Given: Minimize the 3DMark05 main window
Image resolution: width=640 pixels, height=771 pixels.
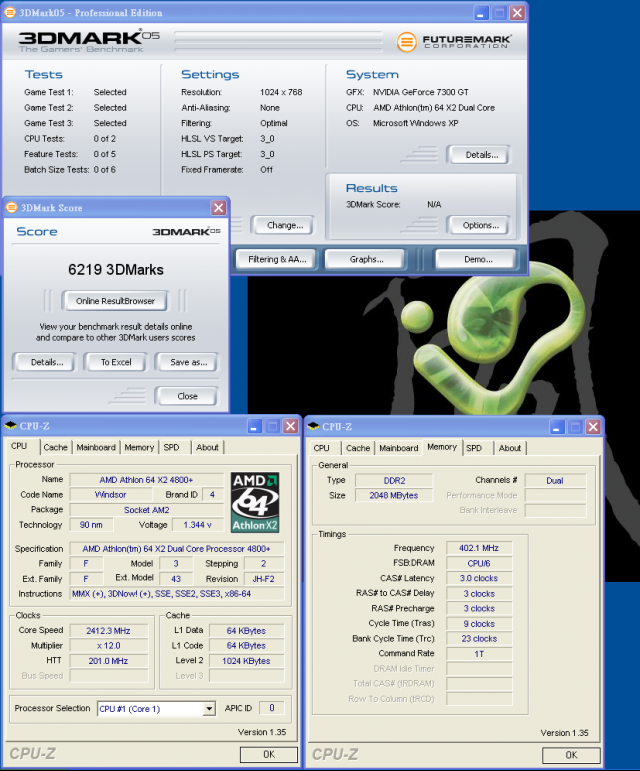Looking at the screenshot, I should click(481, 13).
